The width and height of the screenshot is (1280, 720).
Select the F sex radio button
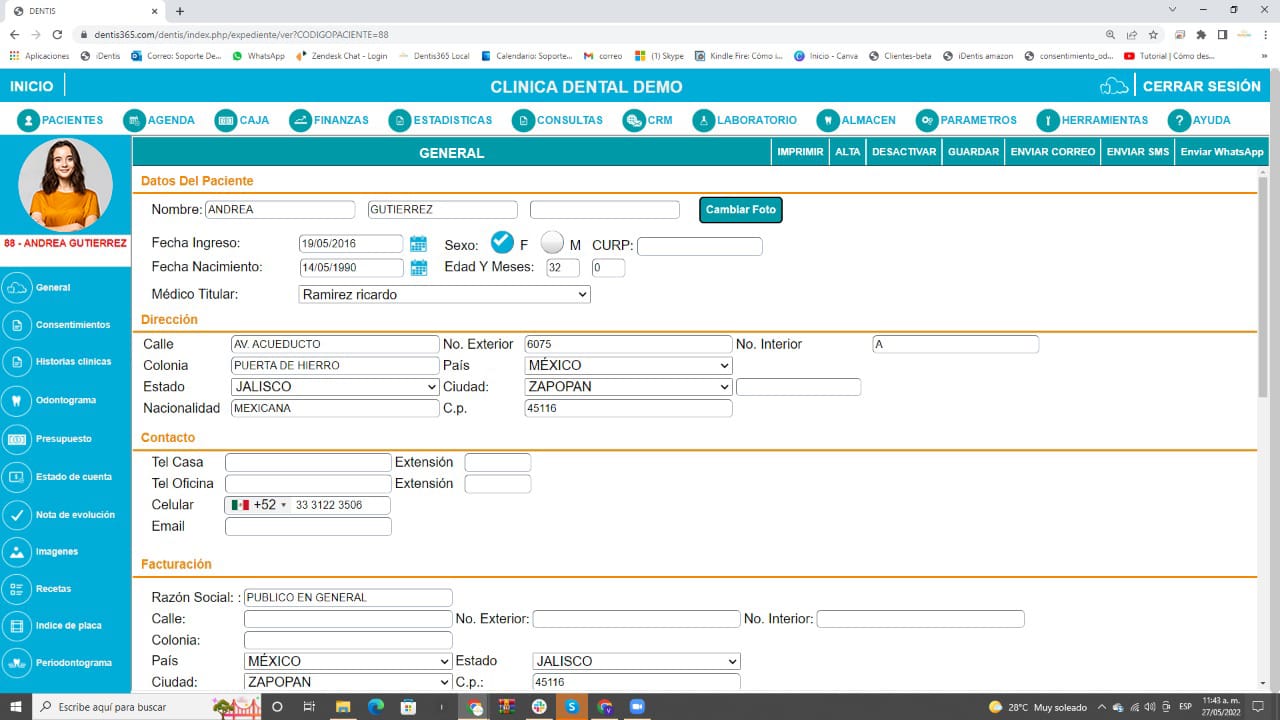pos(502,243)
